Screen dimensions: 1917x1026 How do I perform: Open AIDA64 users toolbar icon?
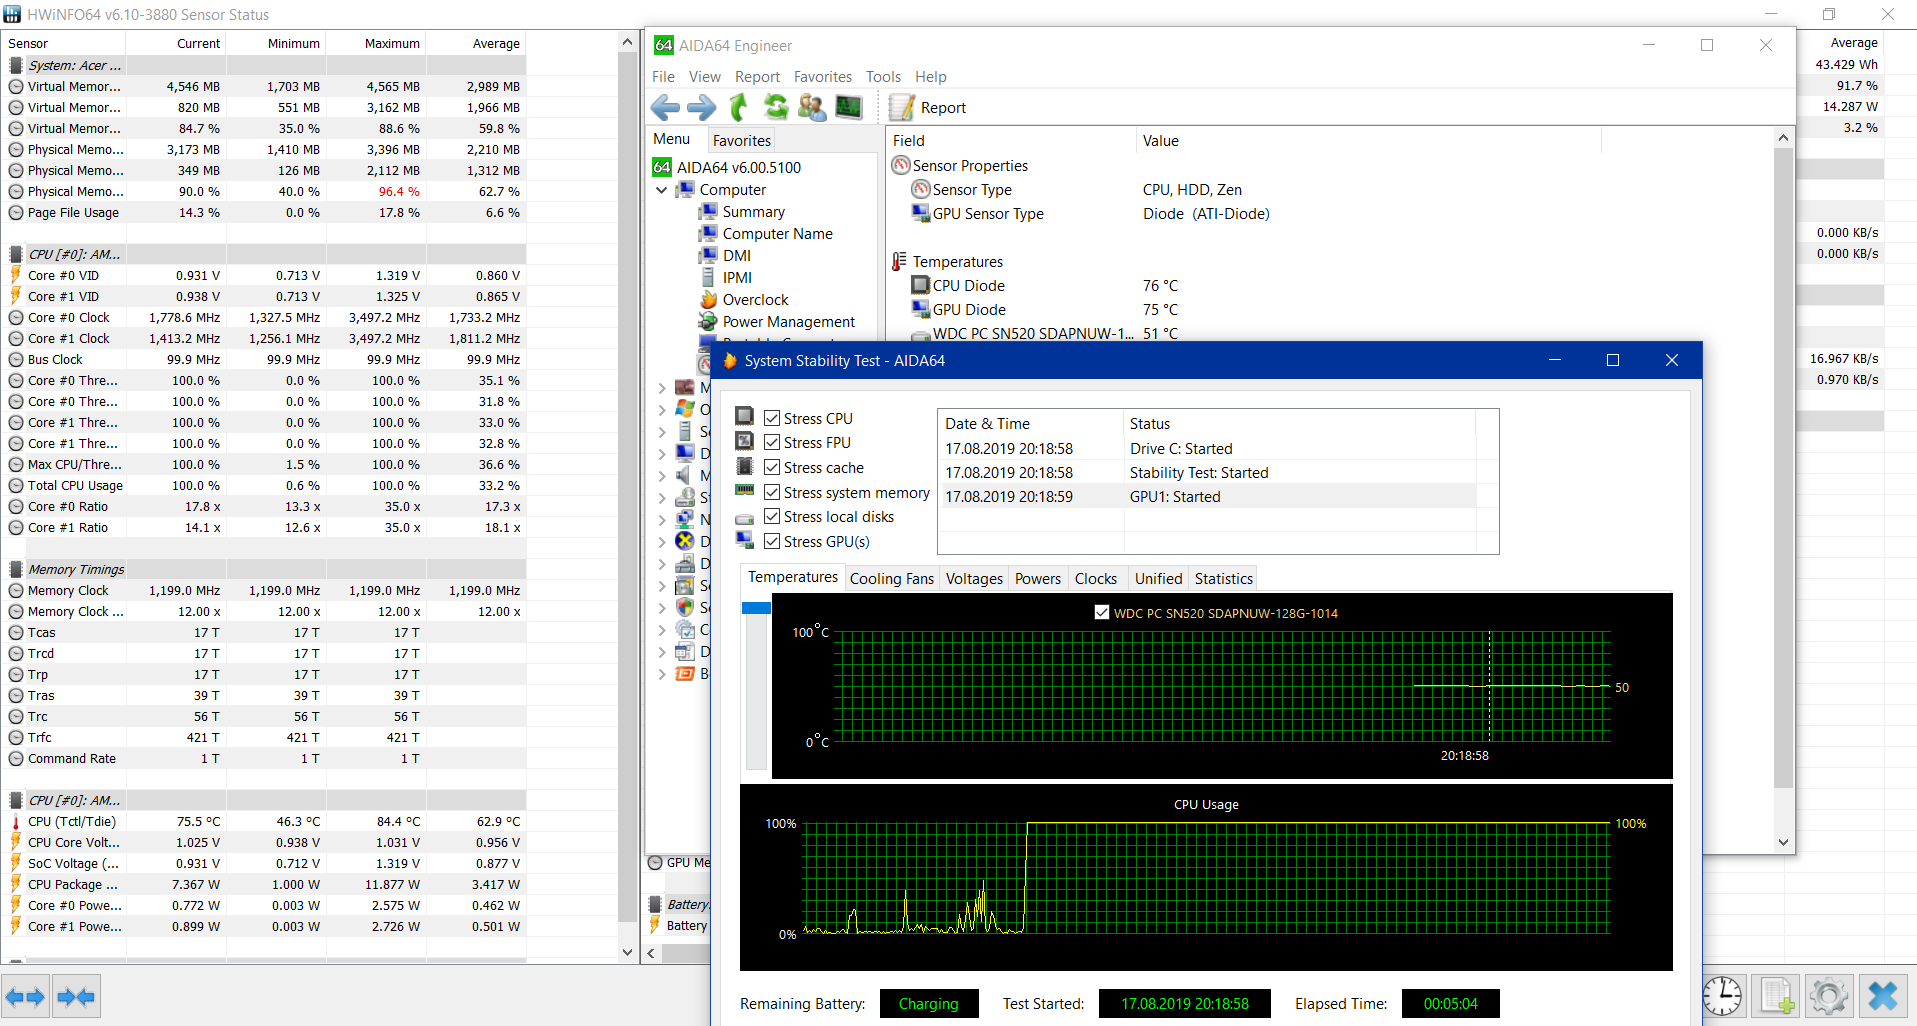point(812,107)
